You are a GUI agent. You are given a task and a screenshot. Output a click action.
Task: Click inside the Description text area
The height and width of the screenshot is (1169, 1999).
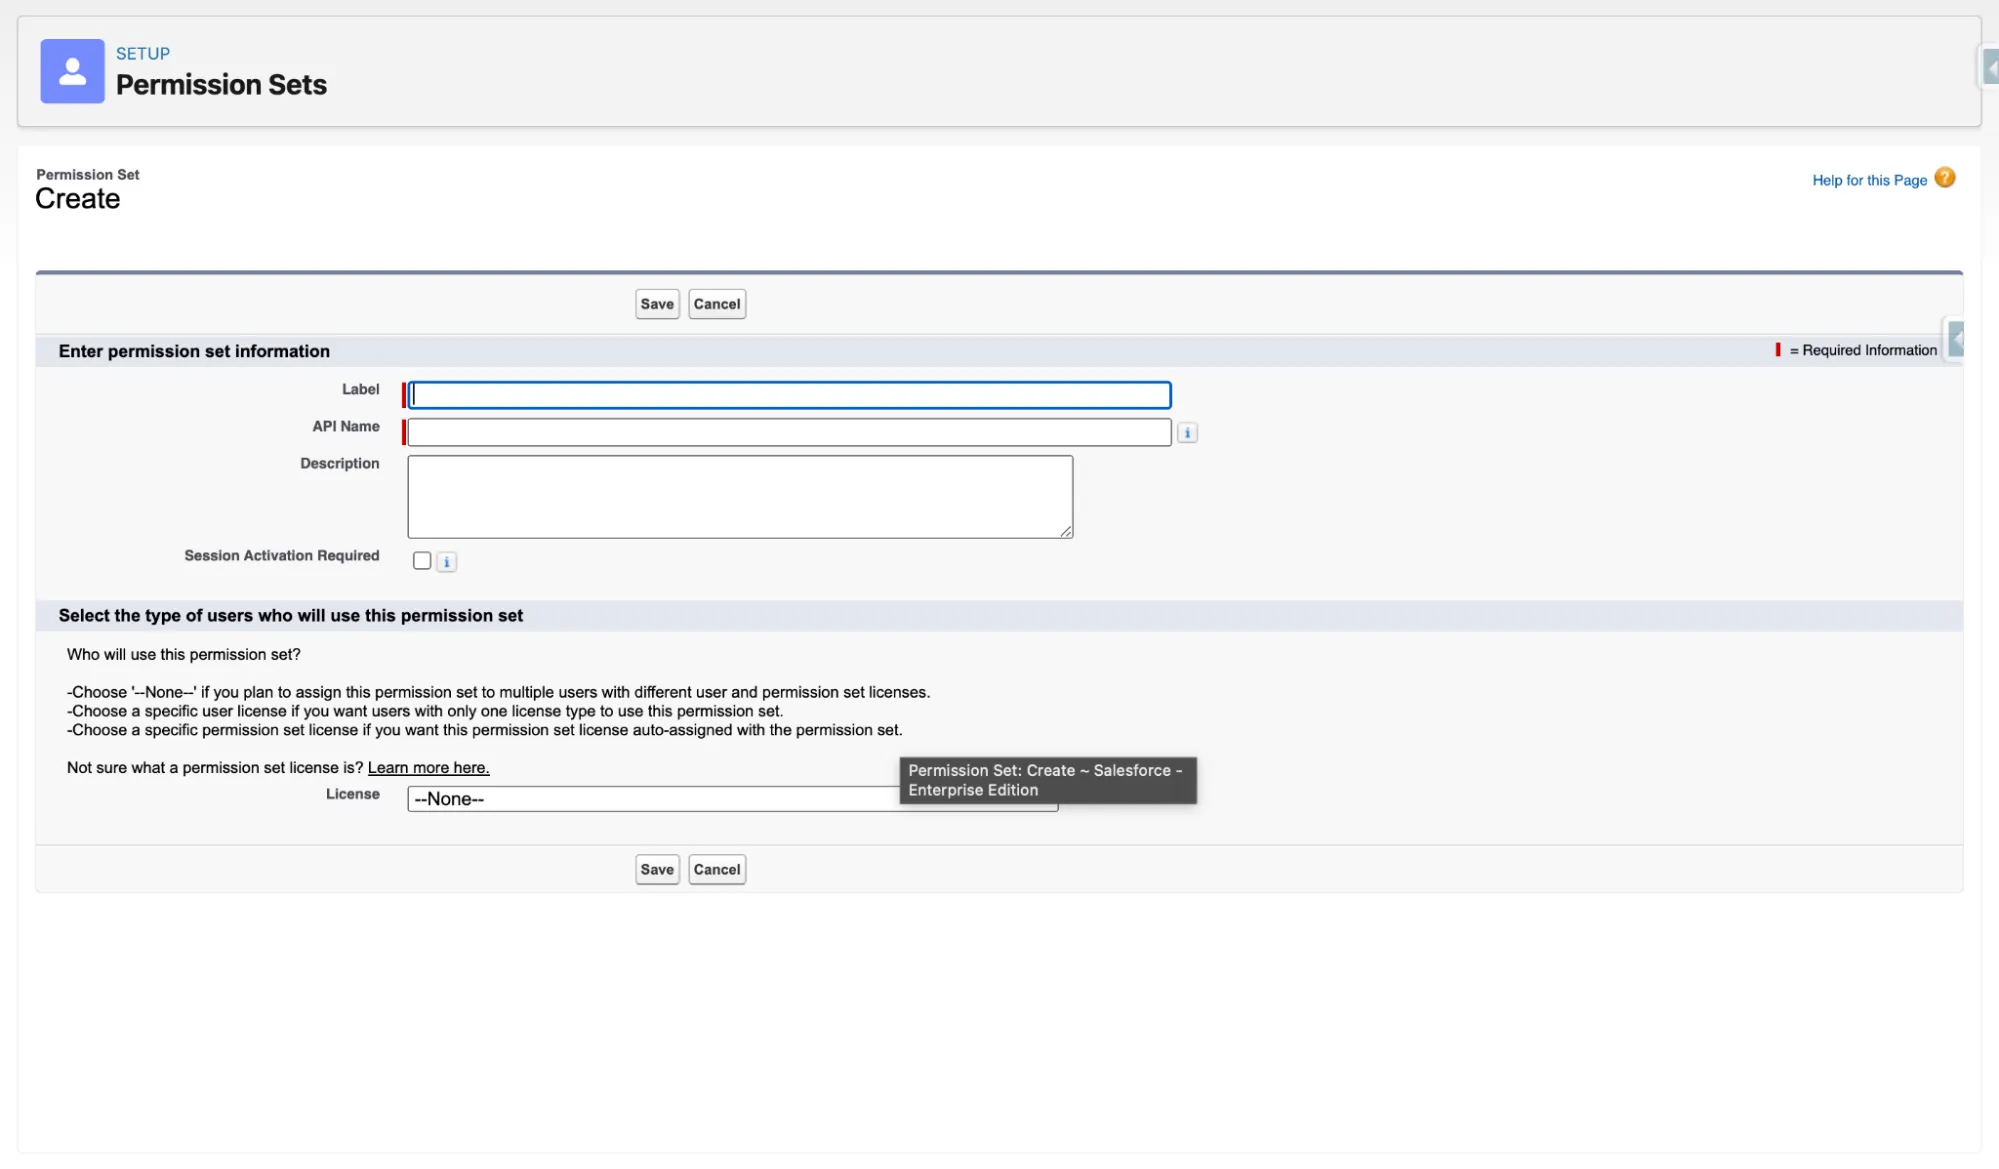(x=739, y=497)
